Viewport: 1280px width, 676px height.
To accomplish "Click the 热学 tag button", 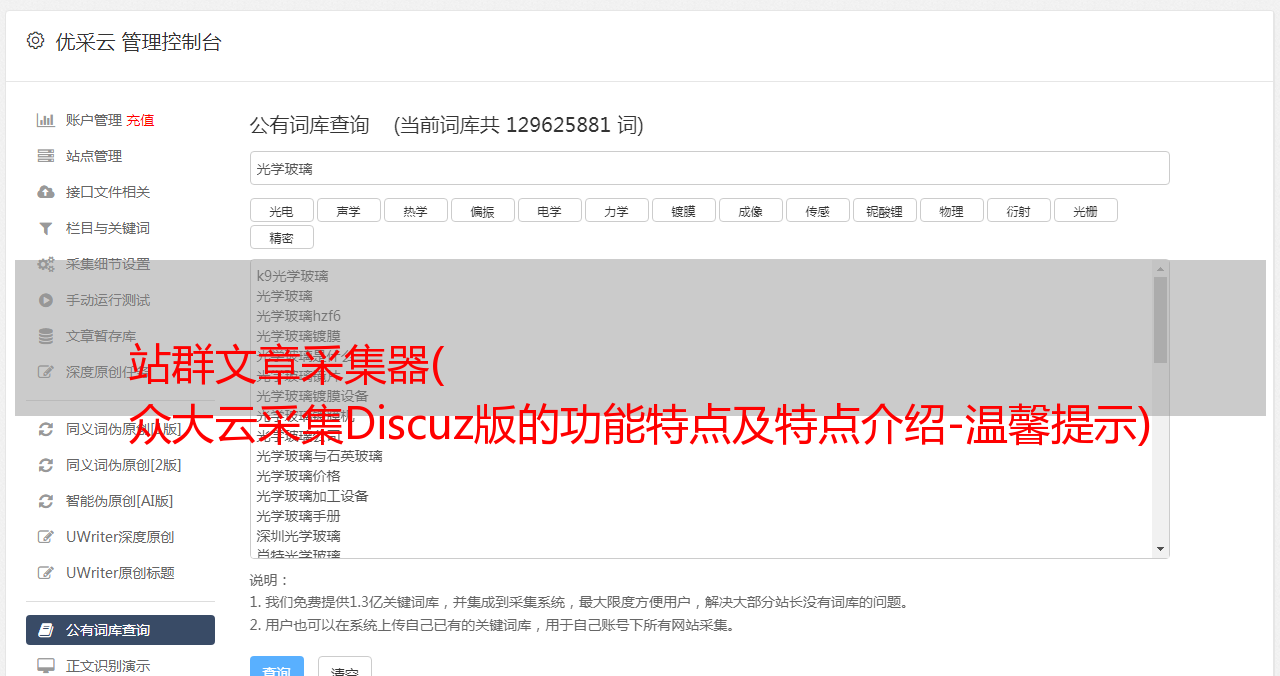I will coord(415,210).
